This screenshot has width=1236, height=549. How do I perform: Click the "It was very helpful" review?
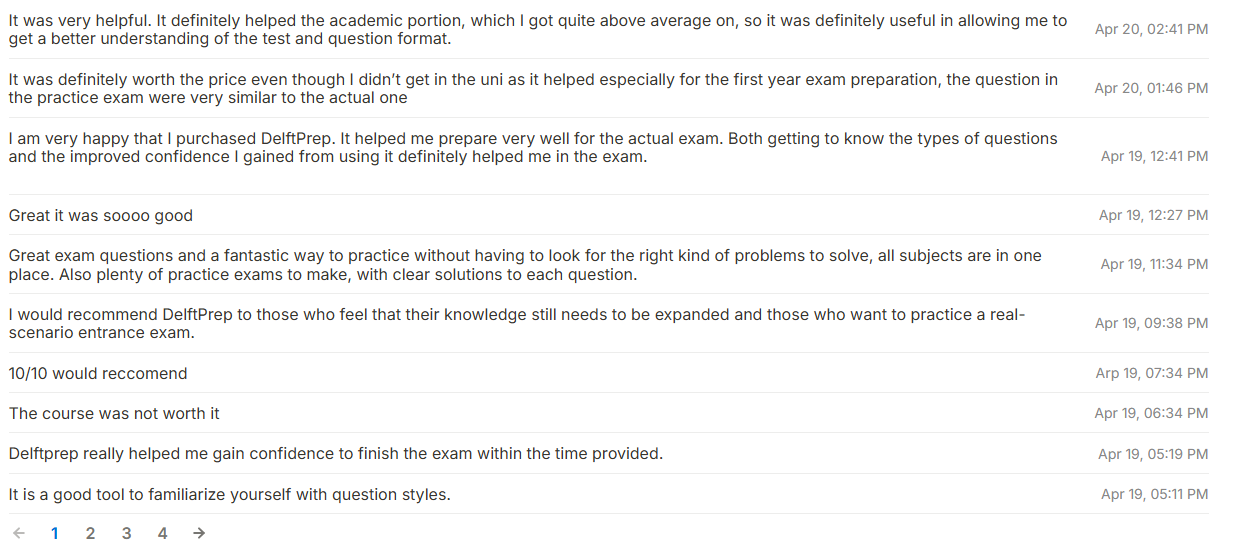537,29
